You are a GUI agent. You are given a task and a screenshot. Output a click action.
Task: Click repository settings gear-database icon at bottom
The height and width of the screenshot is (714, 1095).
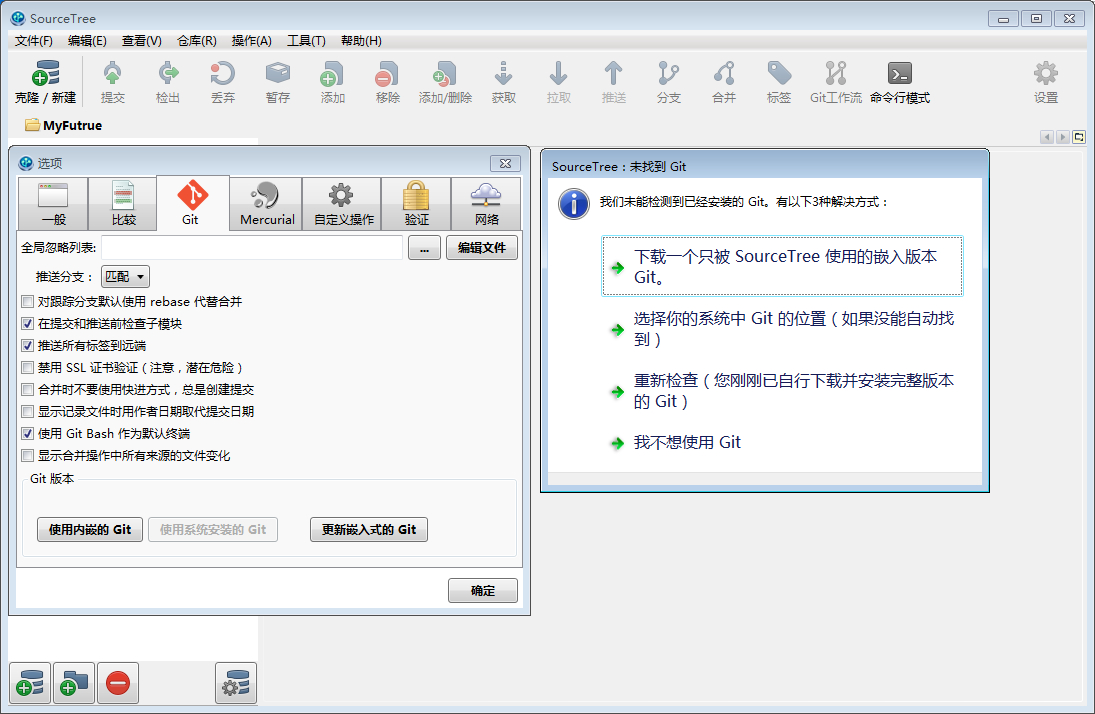(x=236, y=683)
